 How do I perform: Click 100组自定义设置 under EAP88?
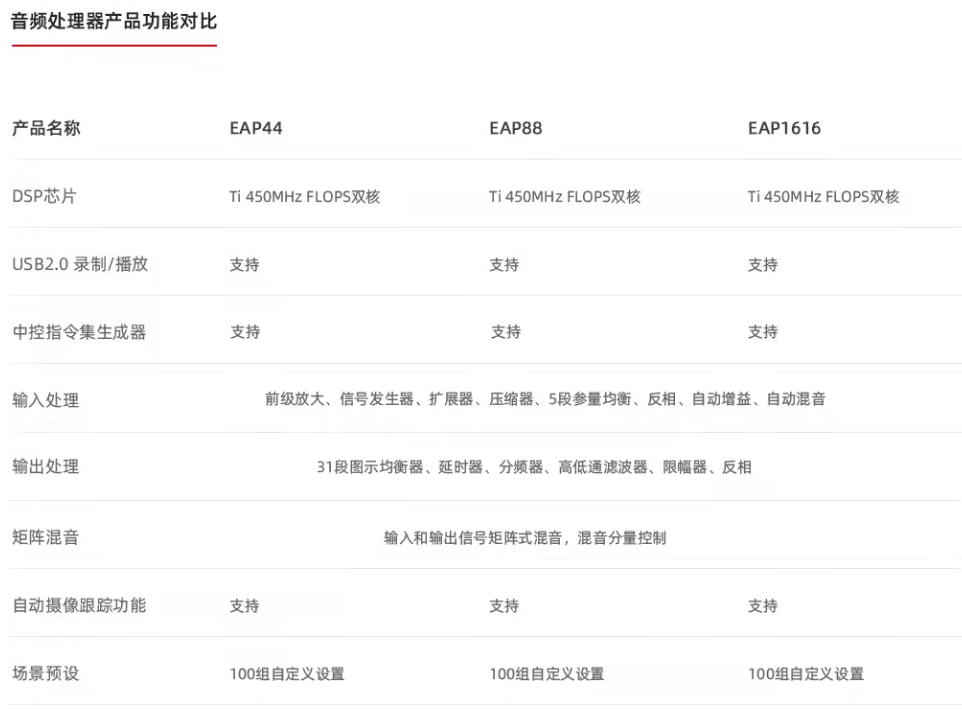click(547, 674)
